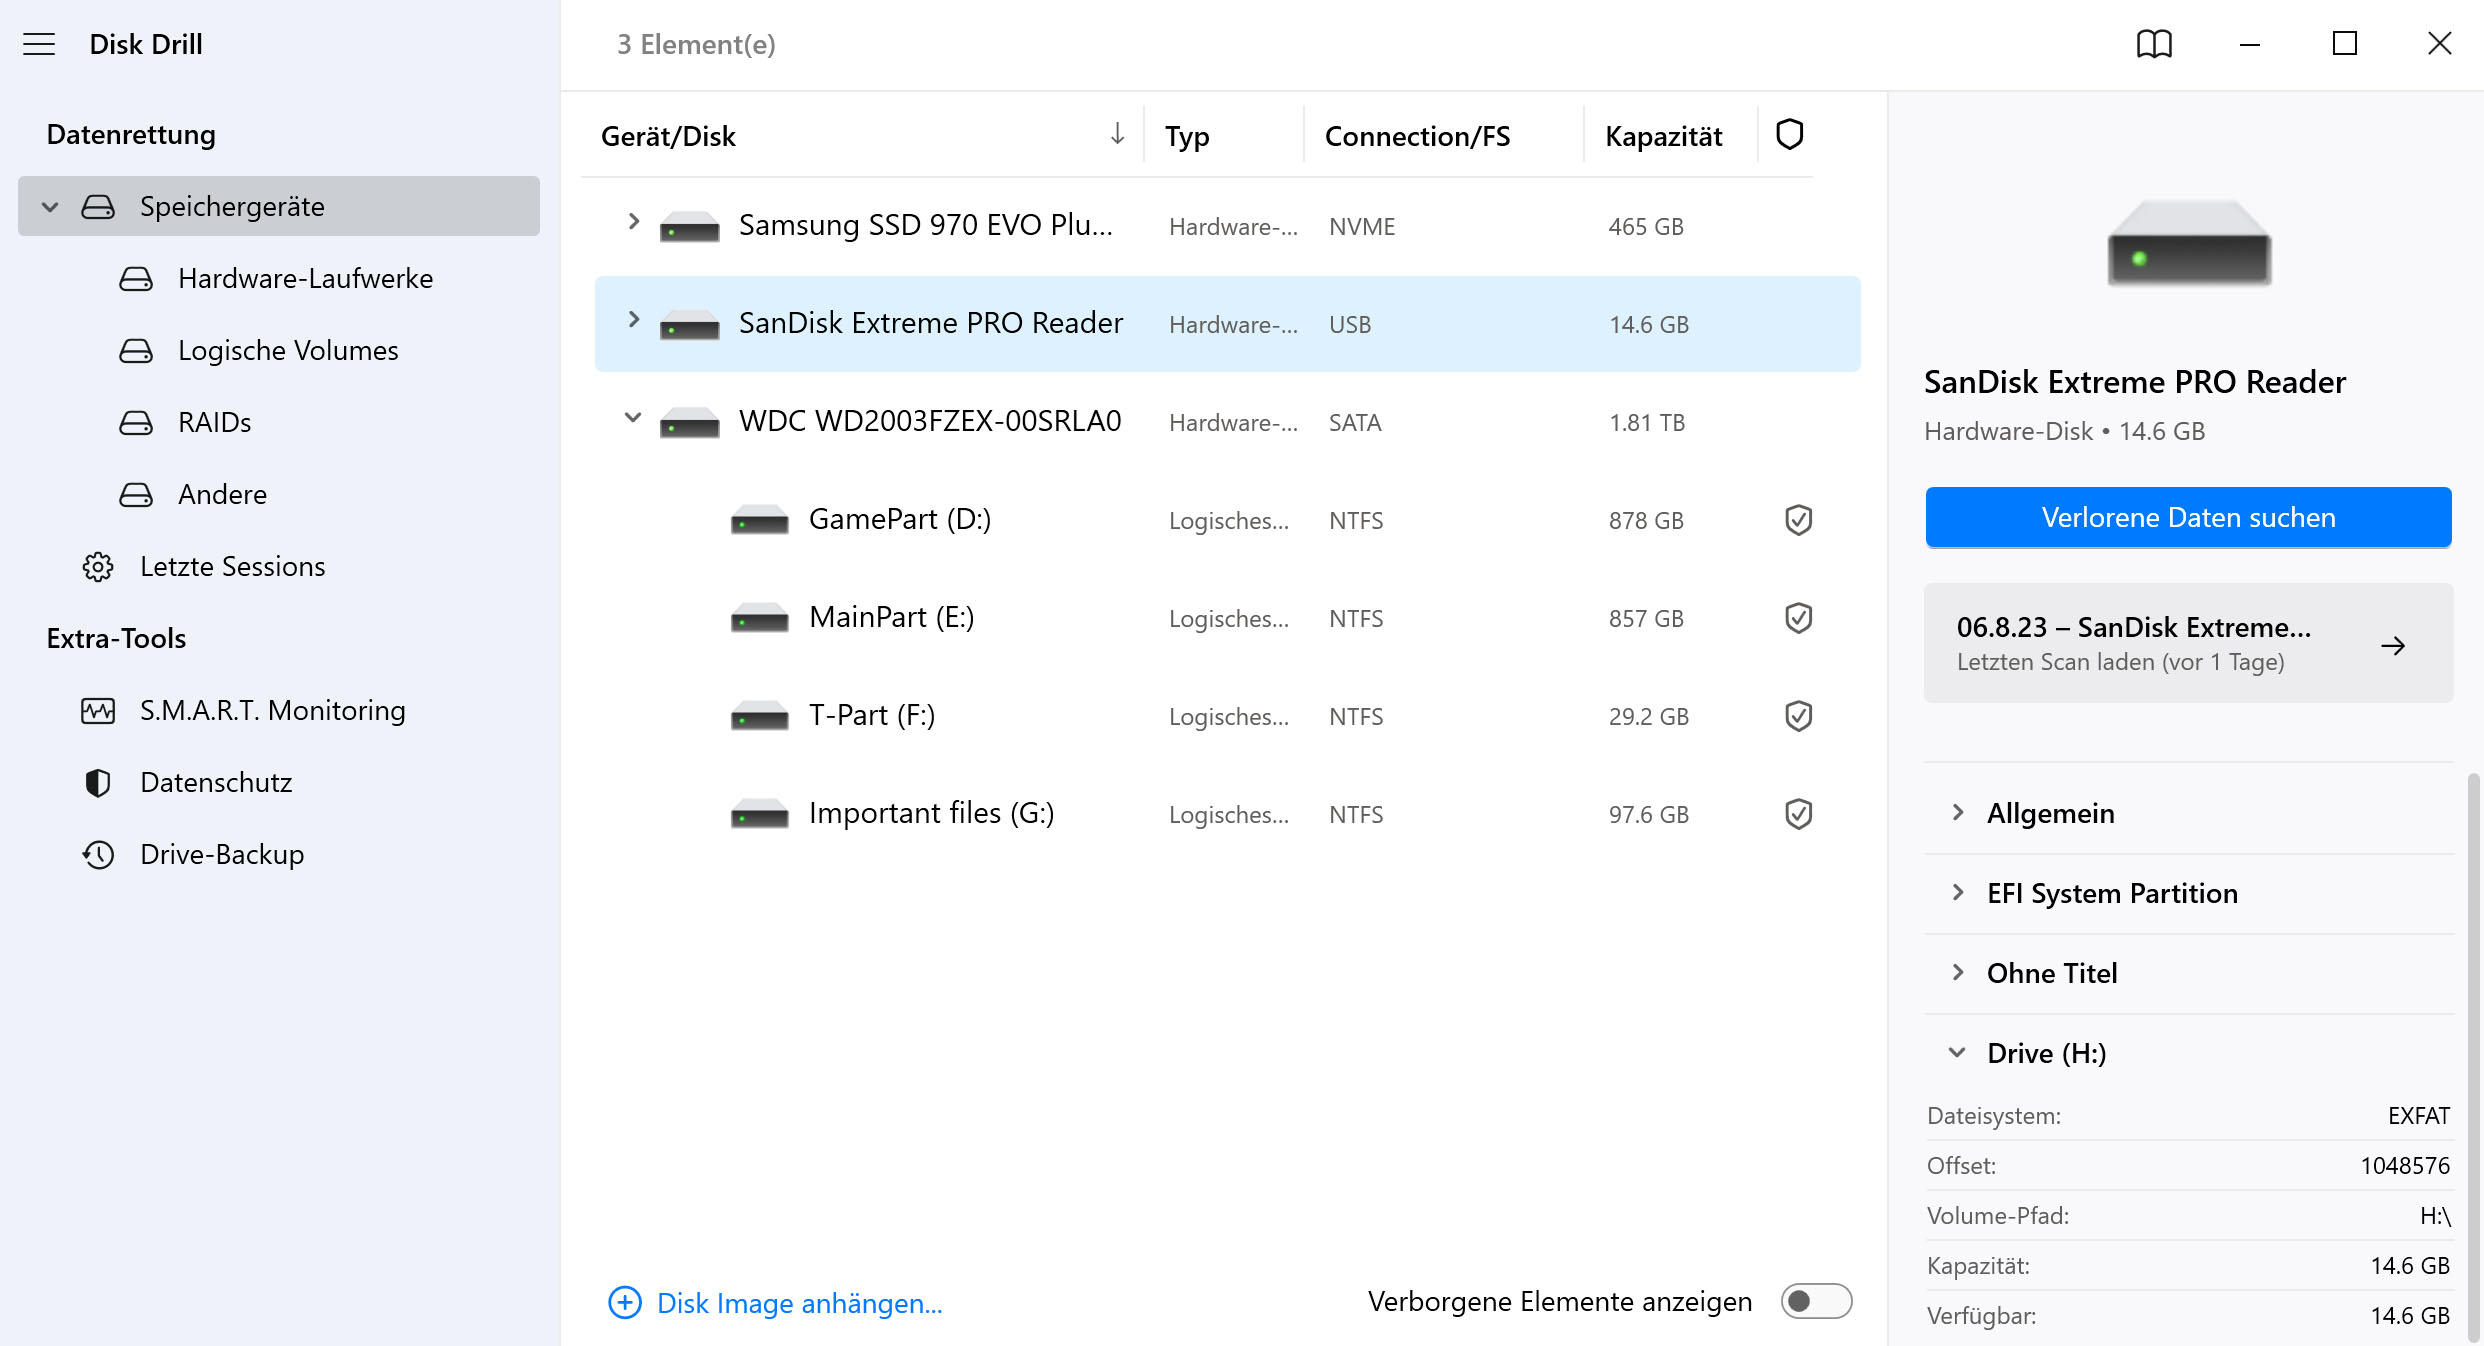Expand the Ohne Titel section
2484x1346 pixels.
(x=1958, y=972)
